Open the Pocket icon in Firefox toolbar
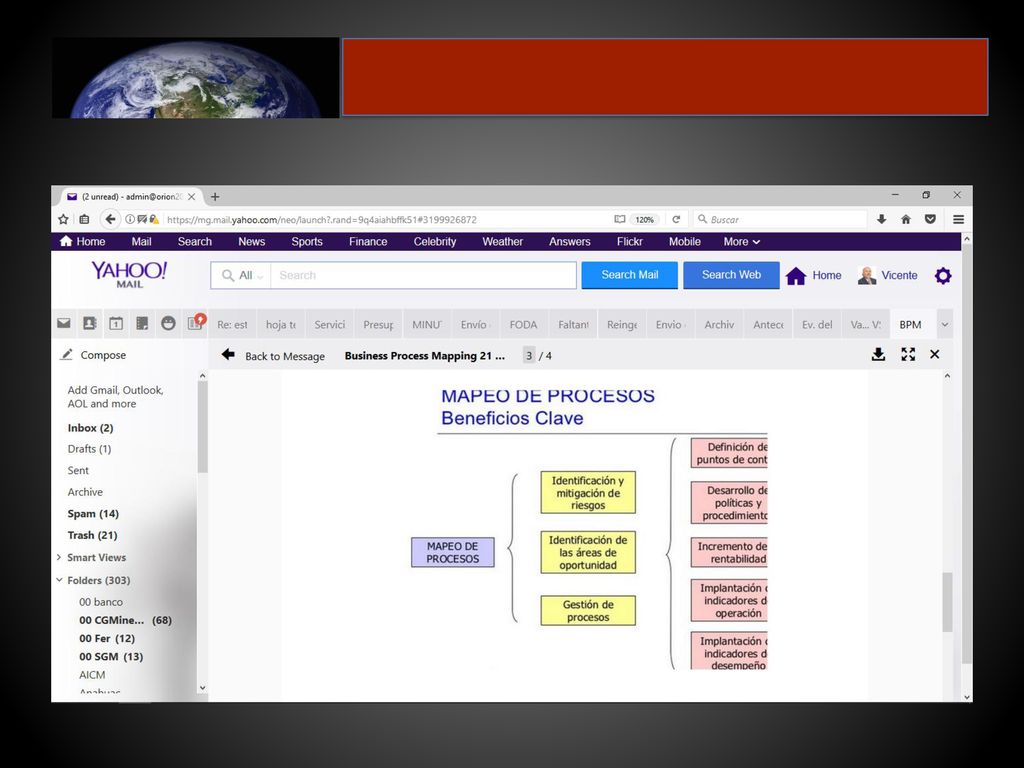Image resolution: width=1024 pixels, height=768 pixels. (930, 219)
